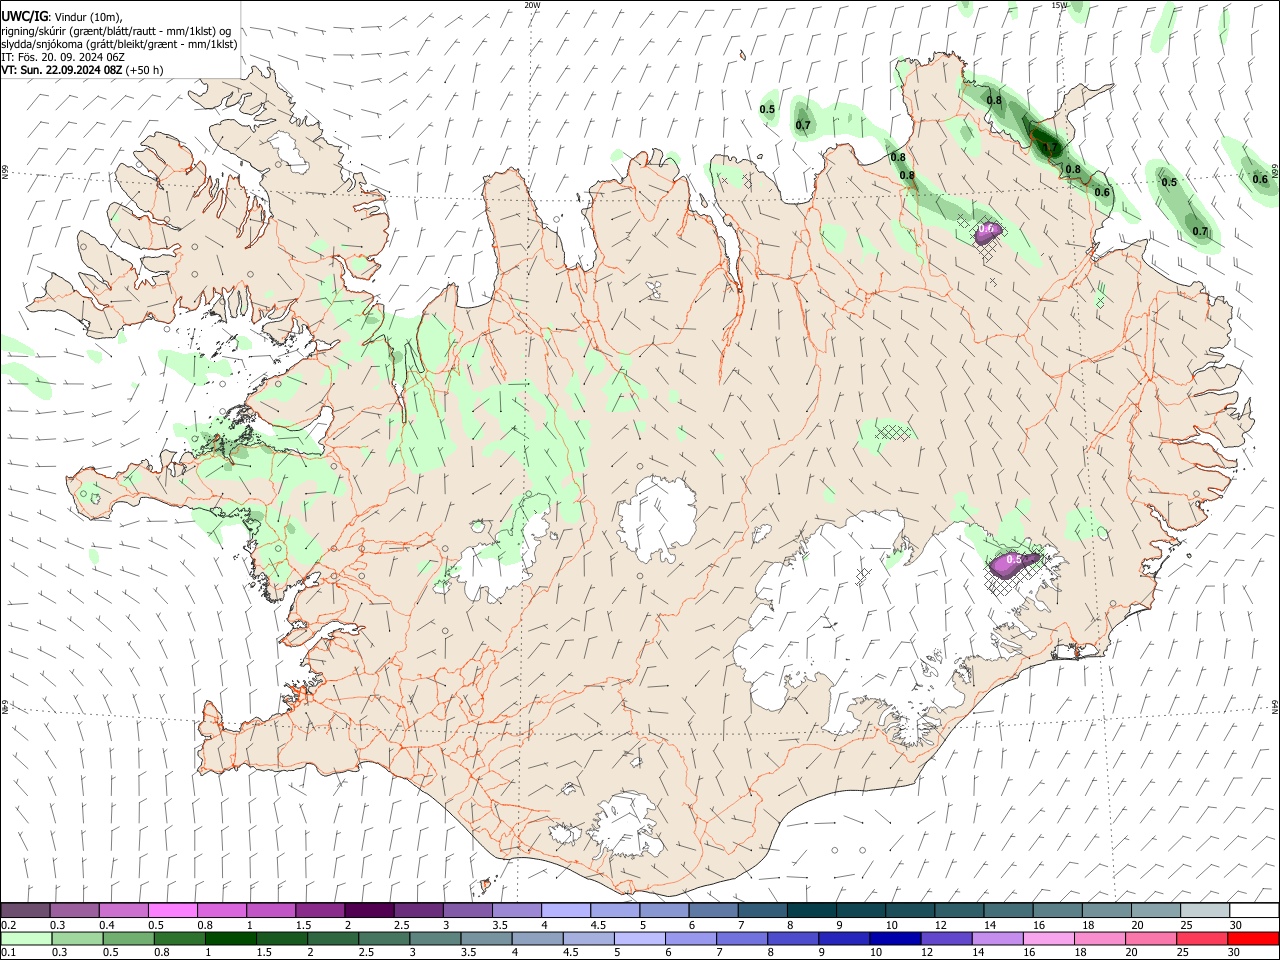Click the '15W' longitude label at the top
The height and width of the screenshot is (960, 1280).
[x=1059, y=5]
